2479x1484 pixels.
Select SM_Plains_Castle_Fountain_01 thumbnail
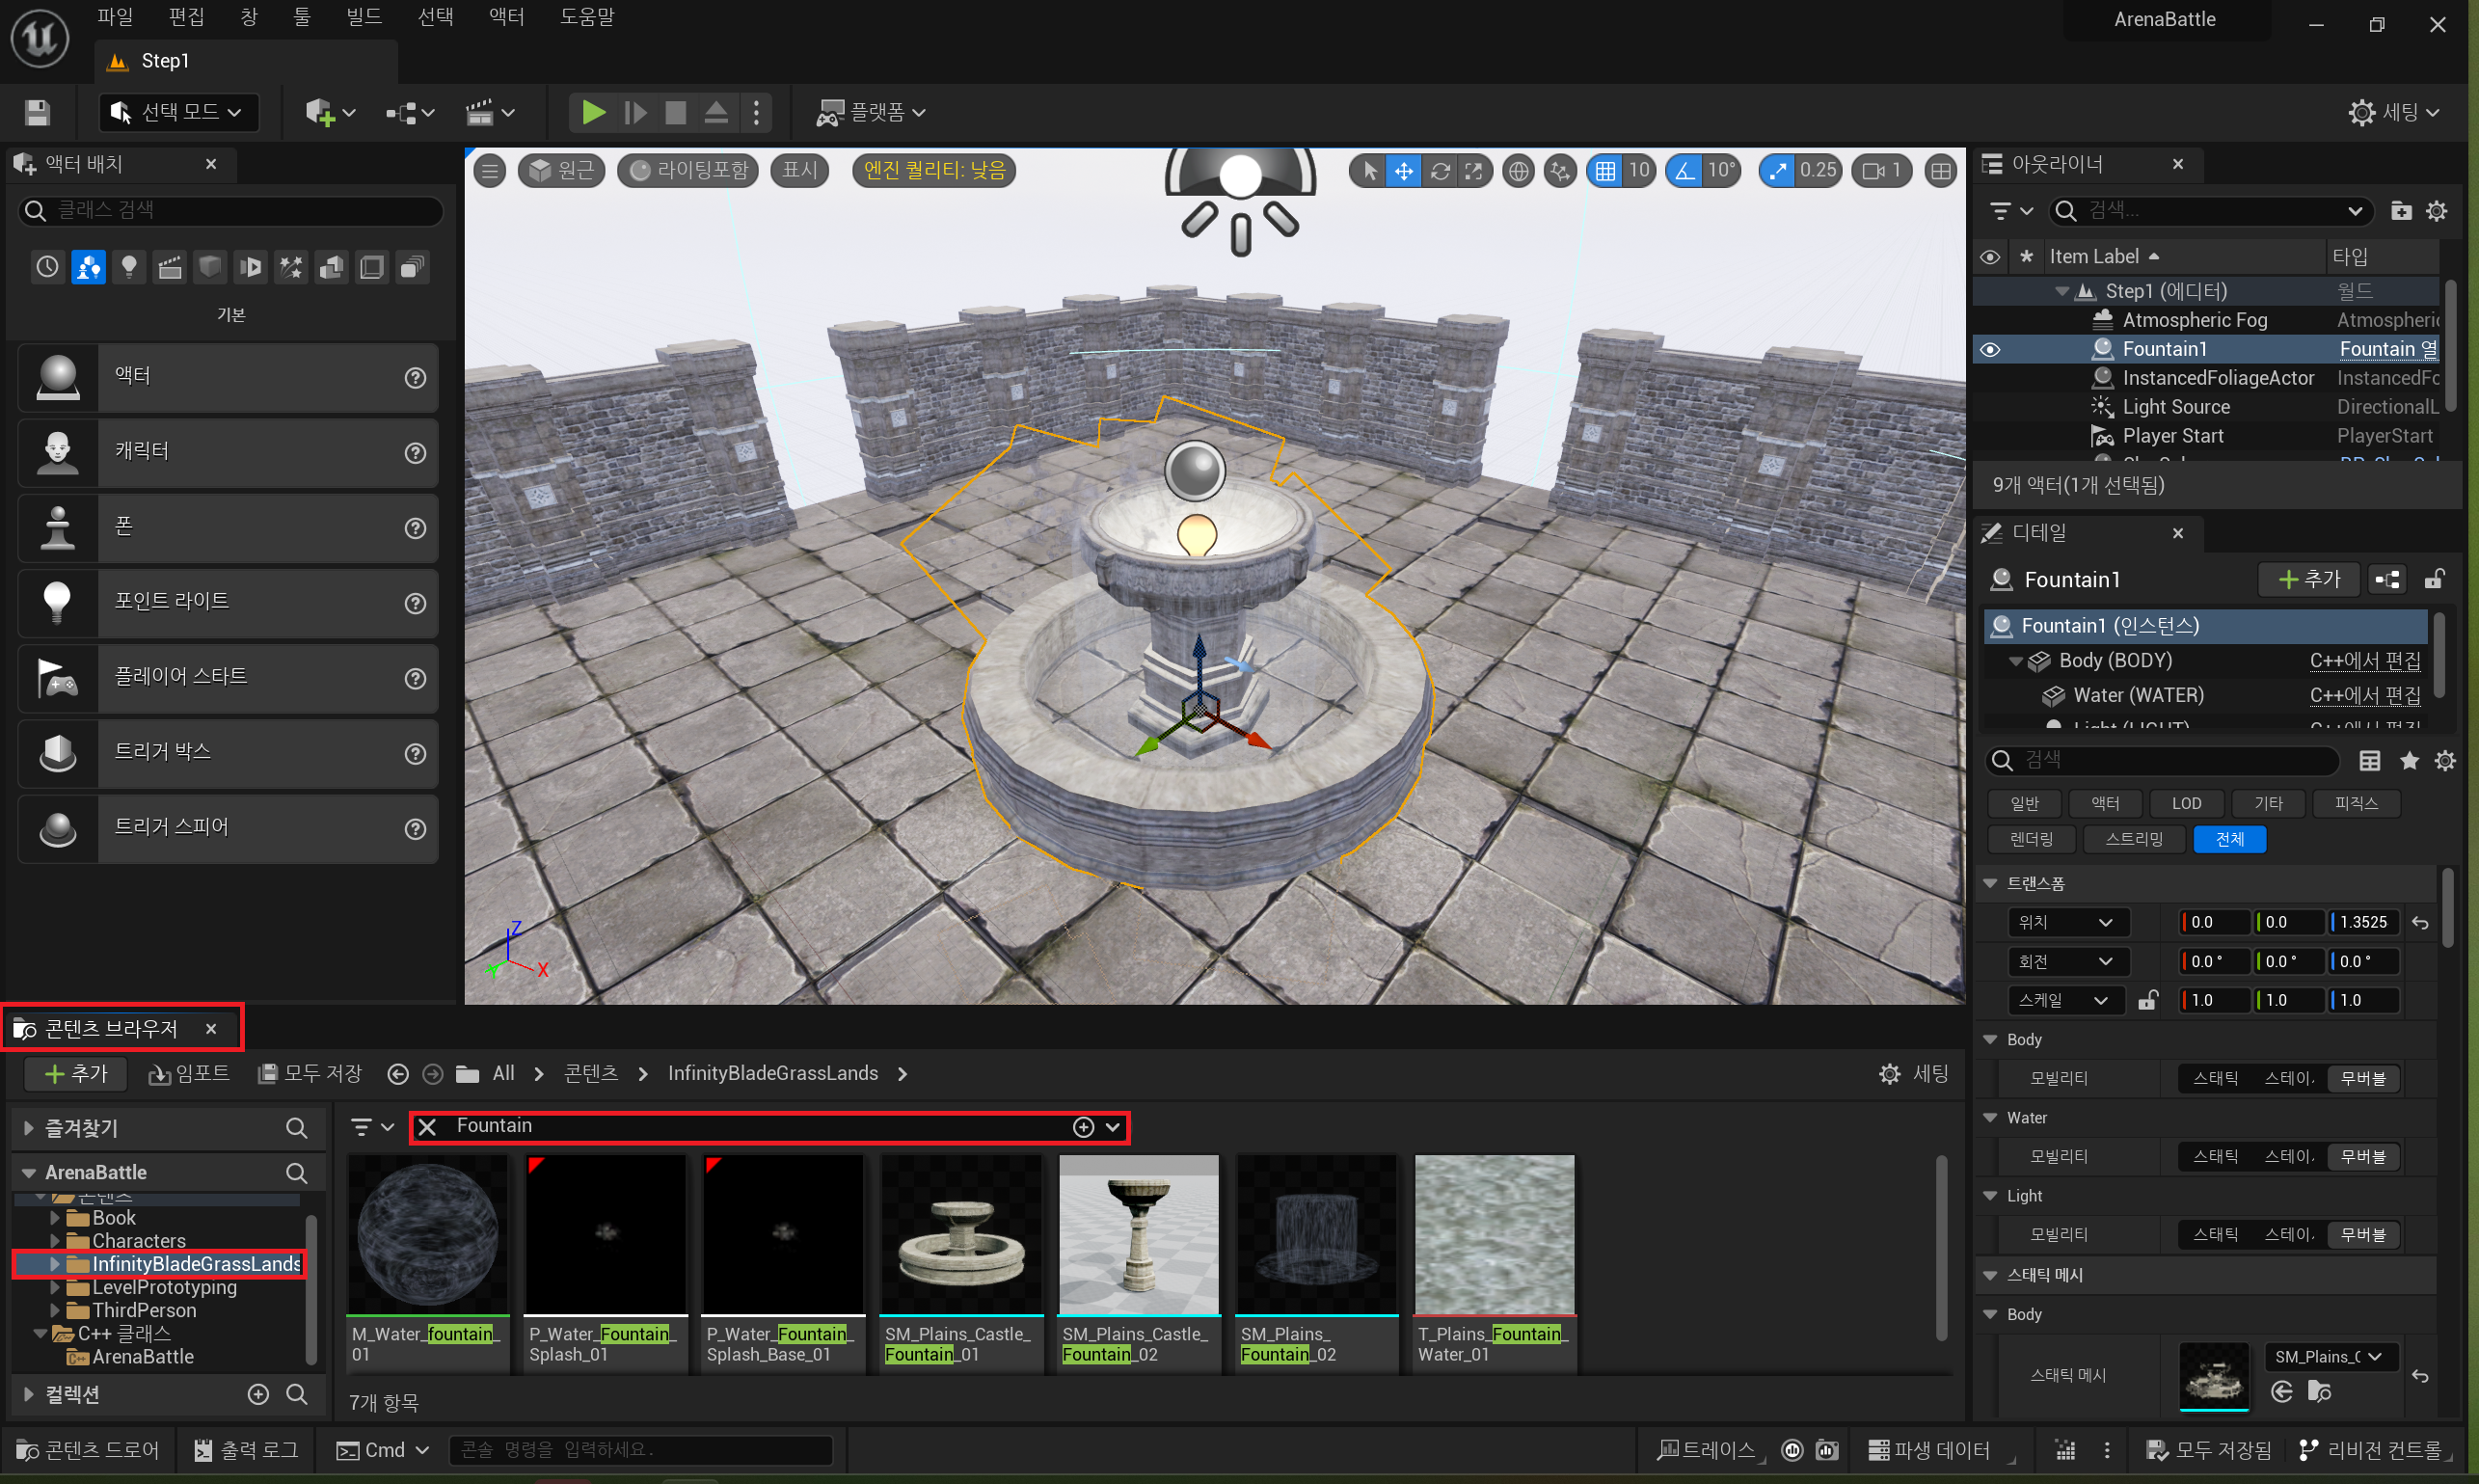pyautogui.click(x=961, y=1237)
